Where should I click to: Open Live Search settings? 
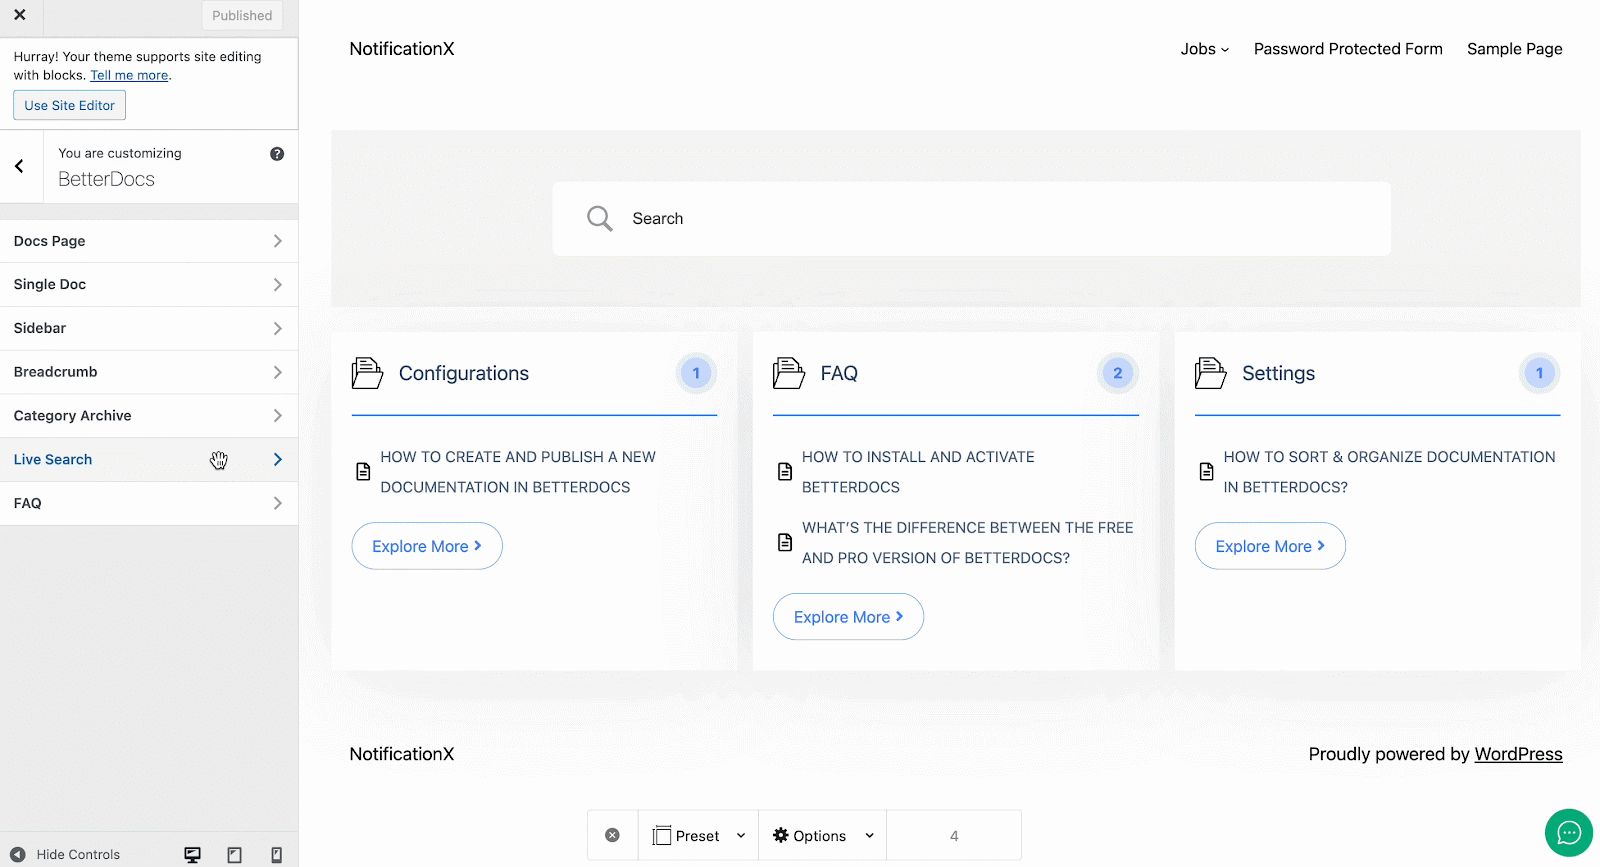tap(149, 460)
